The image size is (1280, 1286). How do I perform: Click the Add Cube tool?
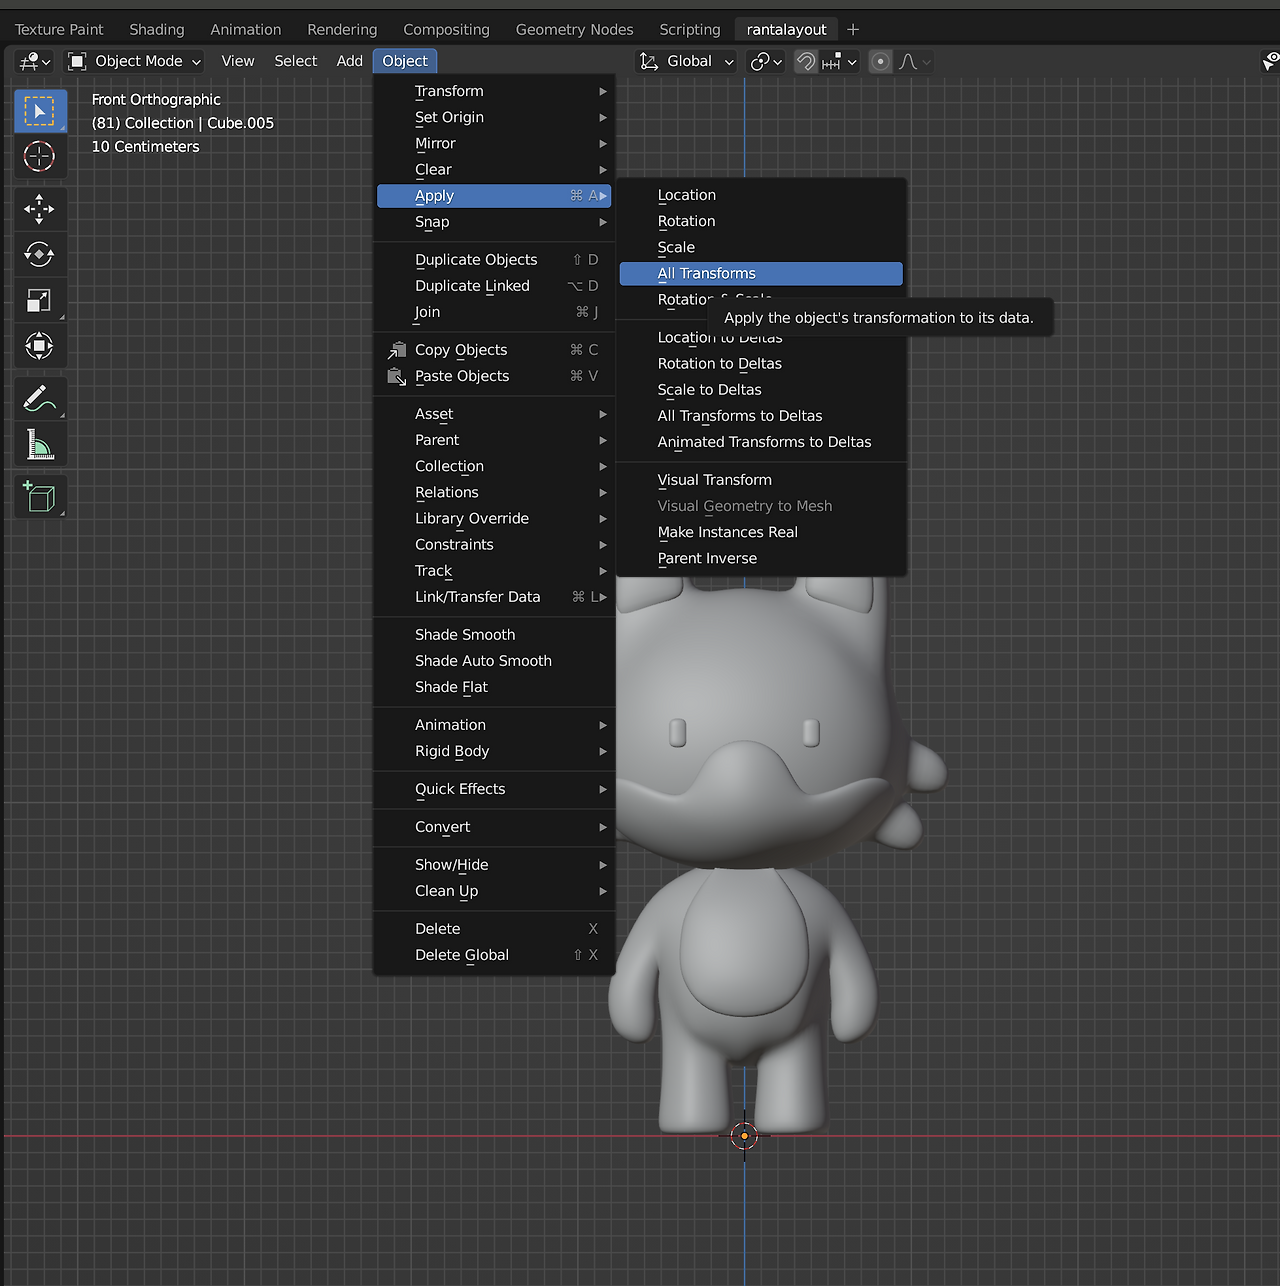coord(40,497)
